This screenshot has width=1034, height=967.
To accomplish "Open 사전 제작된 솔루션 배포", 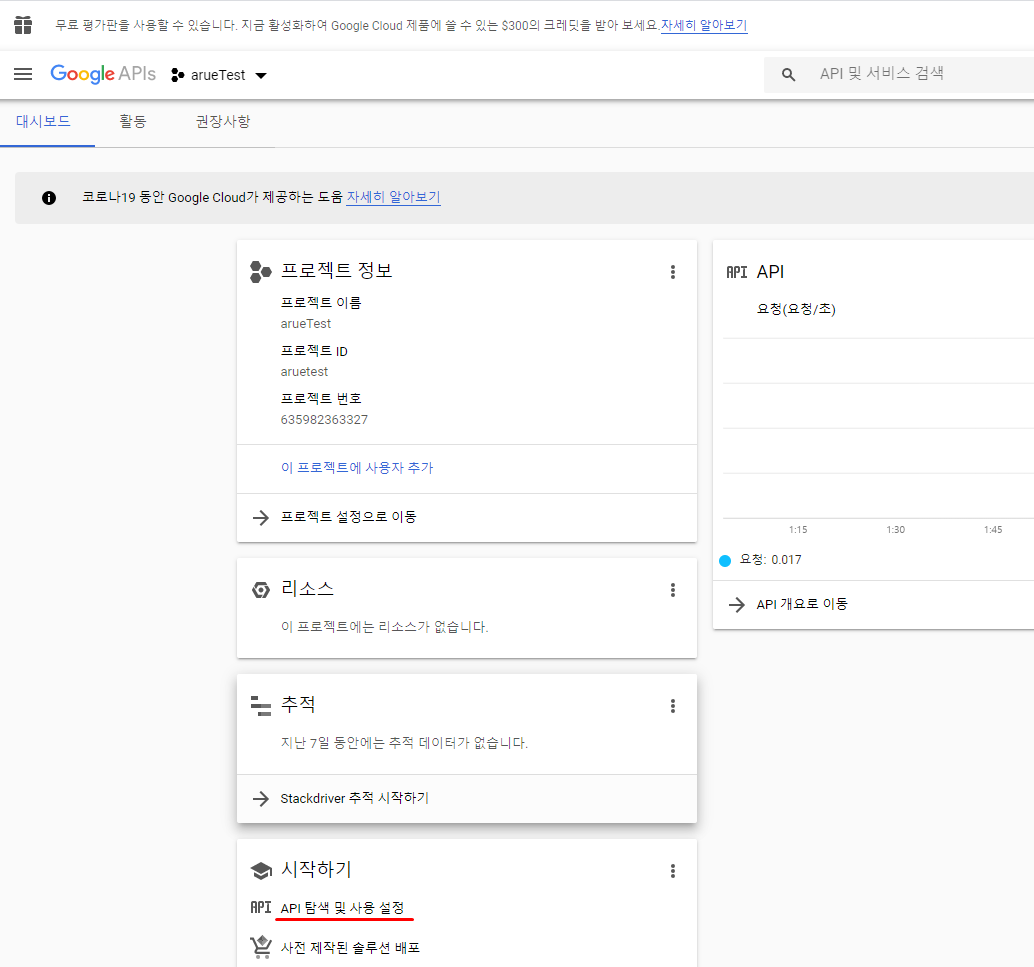I will coord(350,947).
